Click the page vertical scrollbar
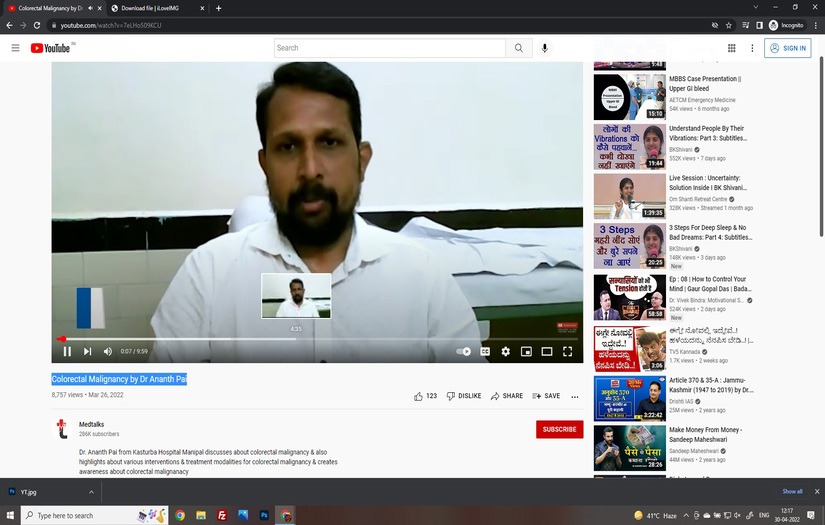825x525 pixels. pyautogui.click(x=821, y=145)
